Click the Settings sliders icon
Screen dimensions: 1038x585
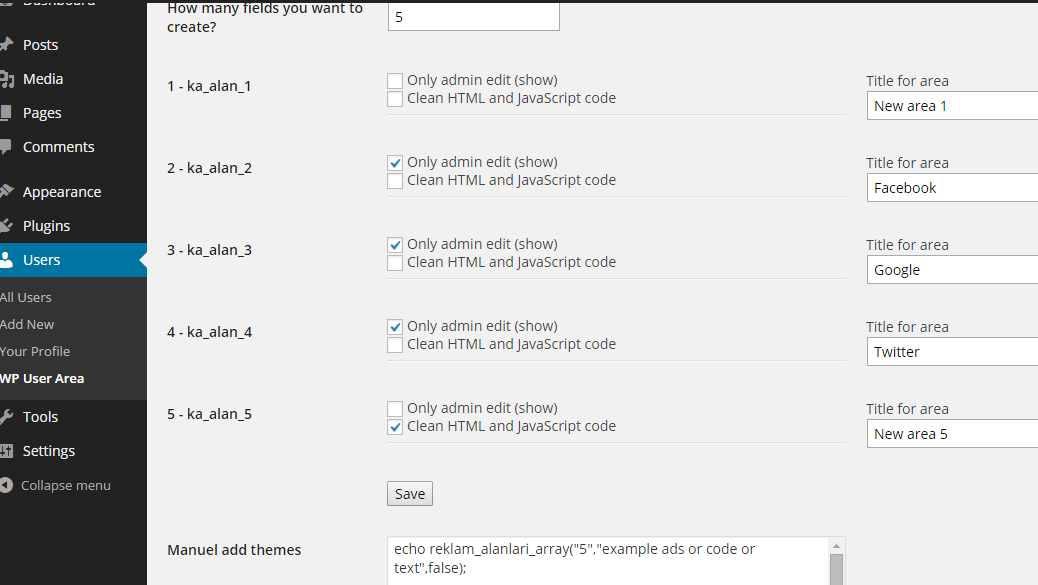pos(6,451)
